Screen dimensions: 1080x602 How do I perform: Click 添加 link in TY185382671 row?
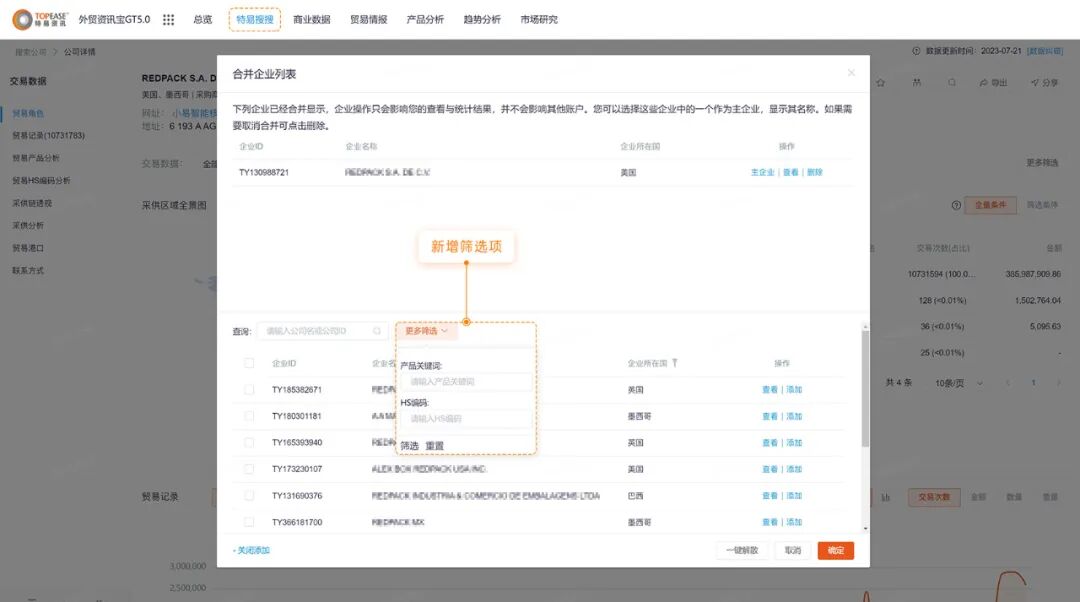click(x=794, y=390)
